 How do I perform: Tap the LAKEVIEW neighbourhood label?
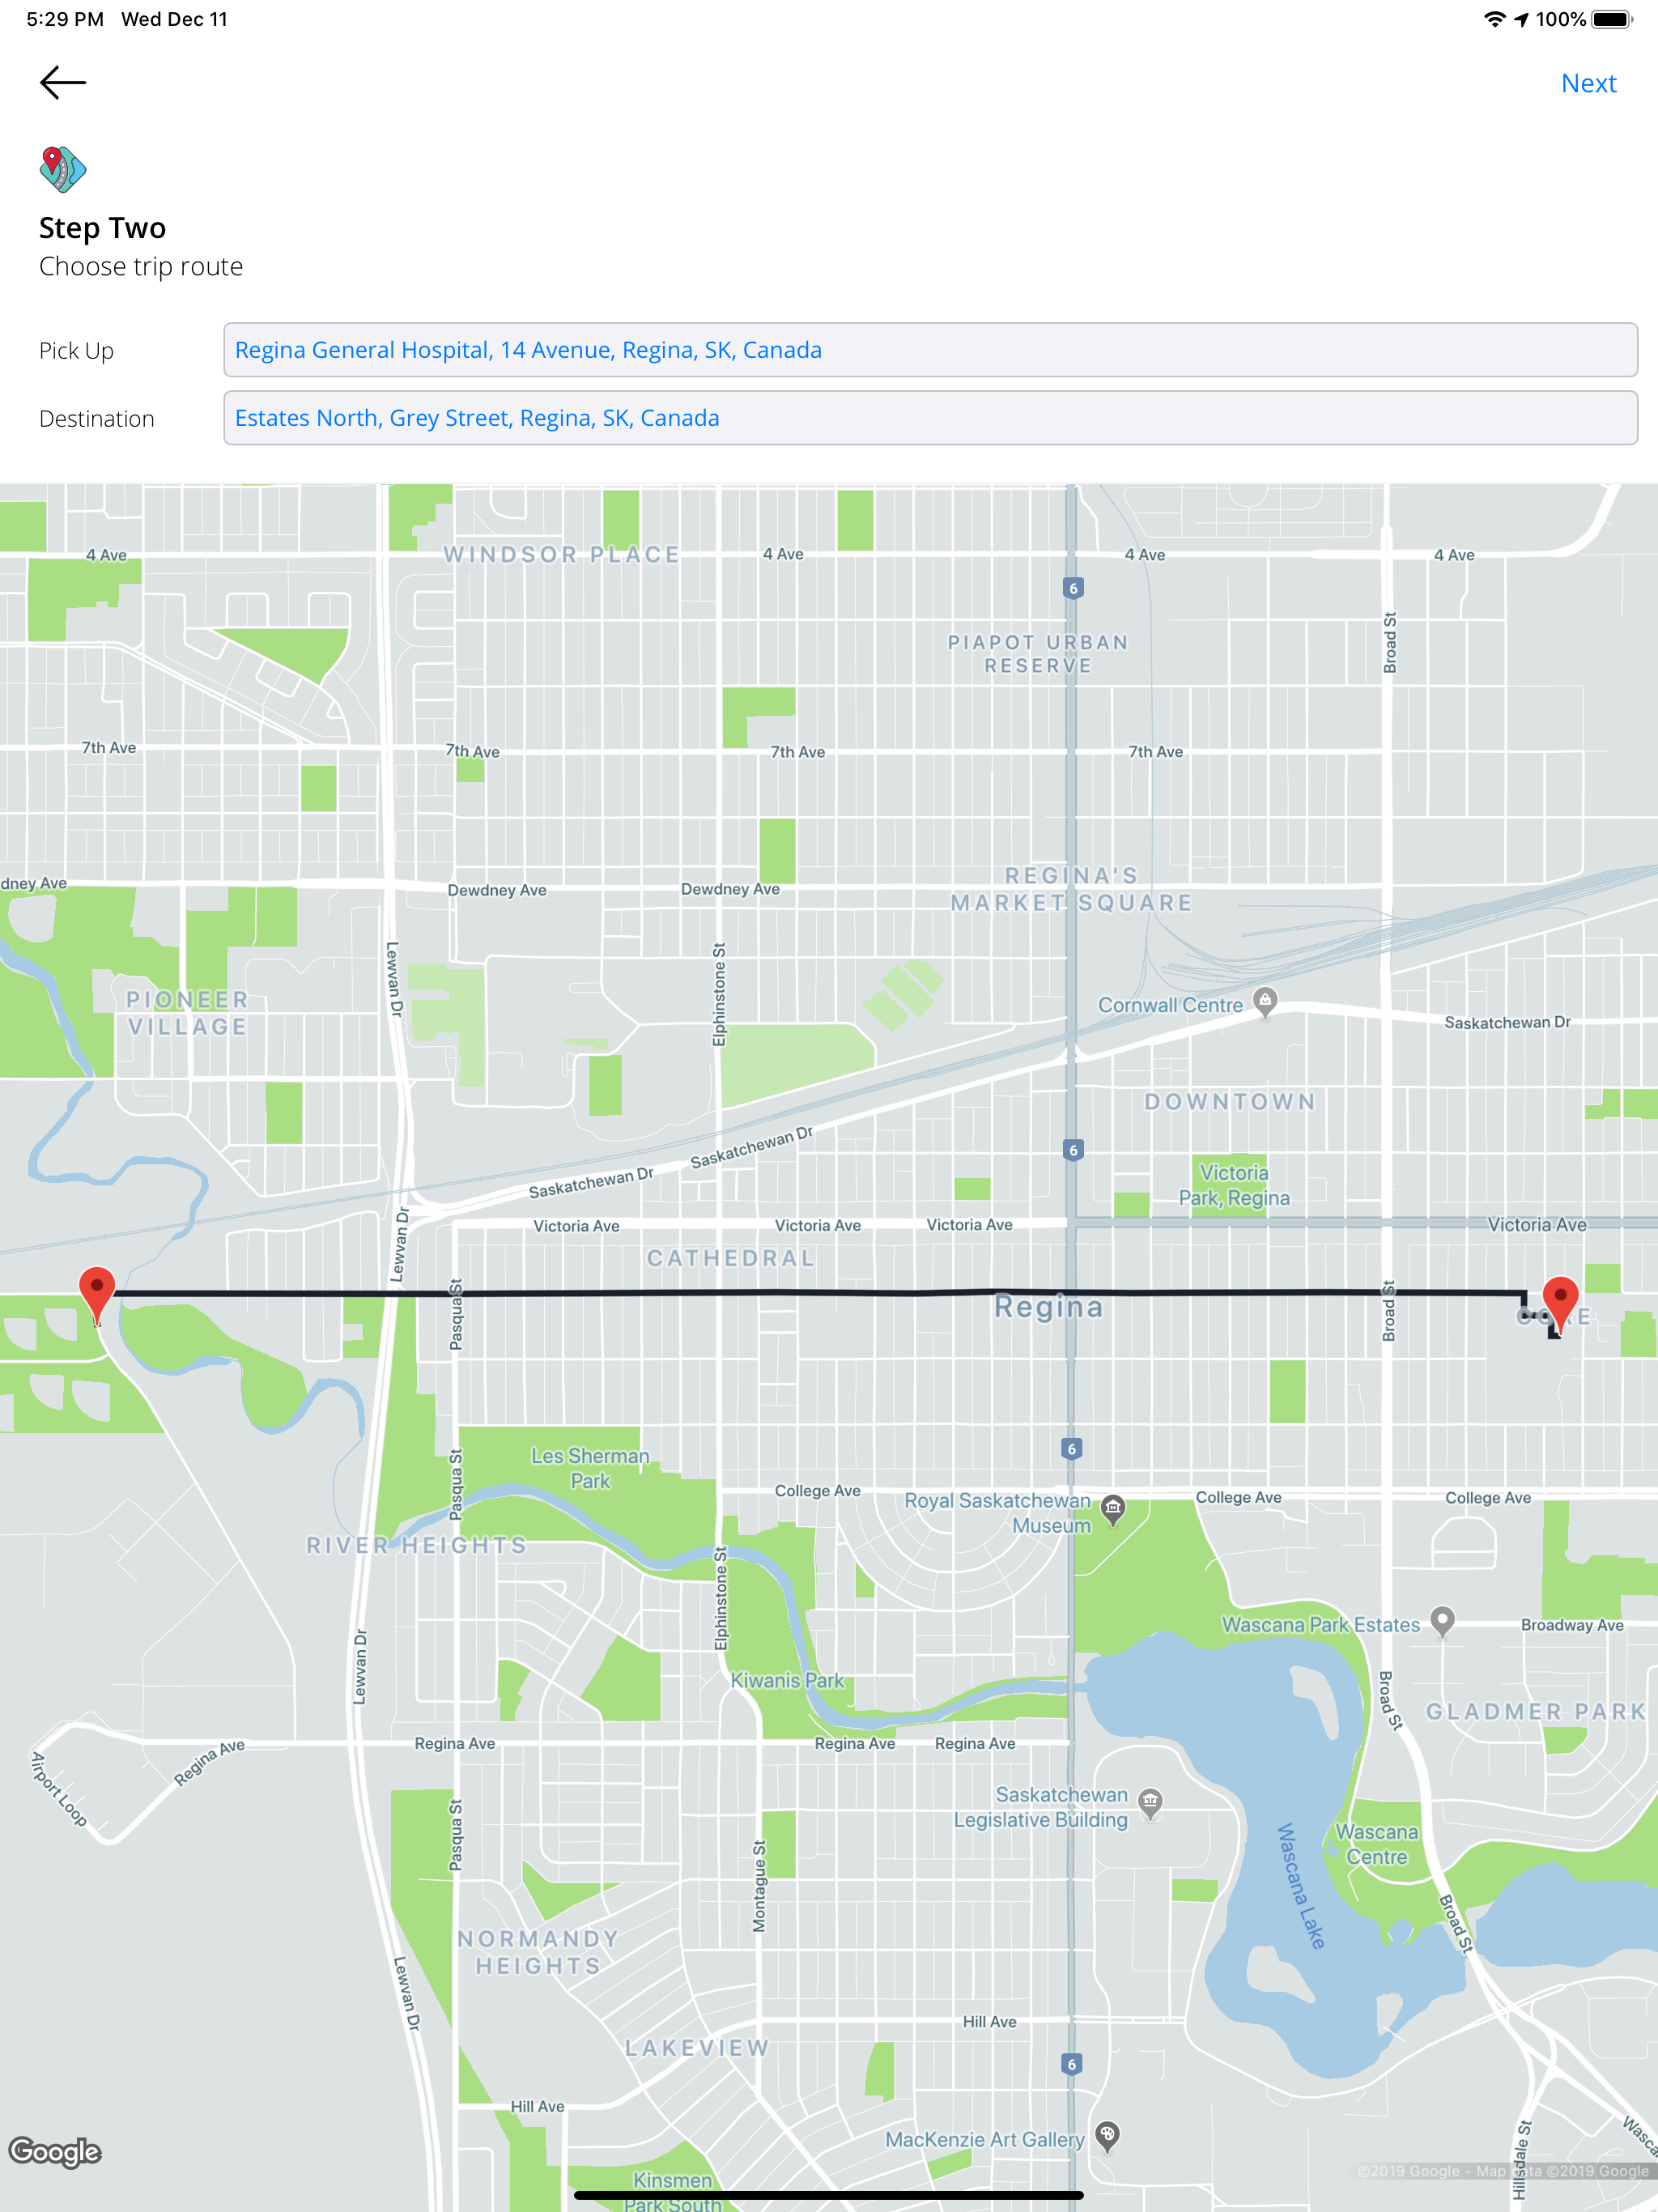697,2048
